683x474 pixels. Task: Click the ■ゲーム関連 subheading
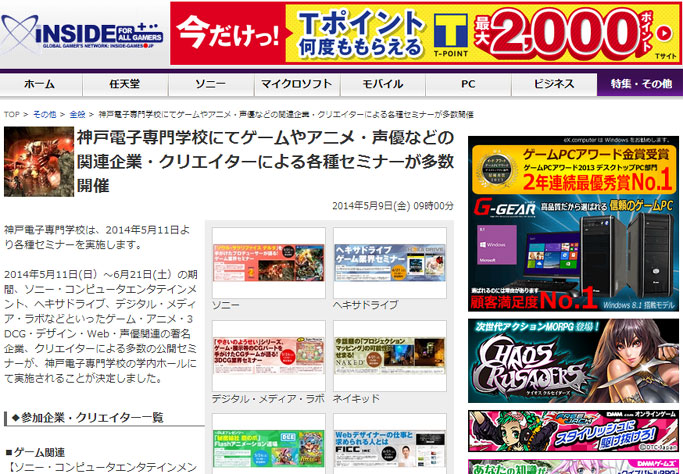tap(35, 452)
